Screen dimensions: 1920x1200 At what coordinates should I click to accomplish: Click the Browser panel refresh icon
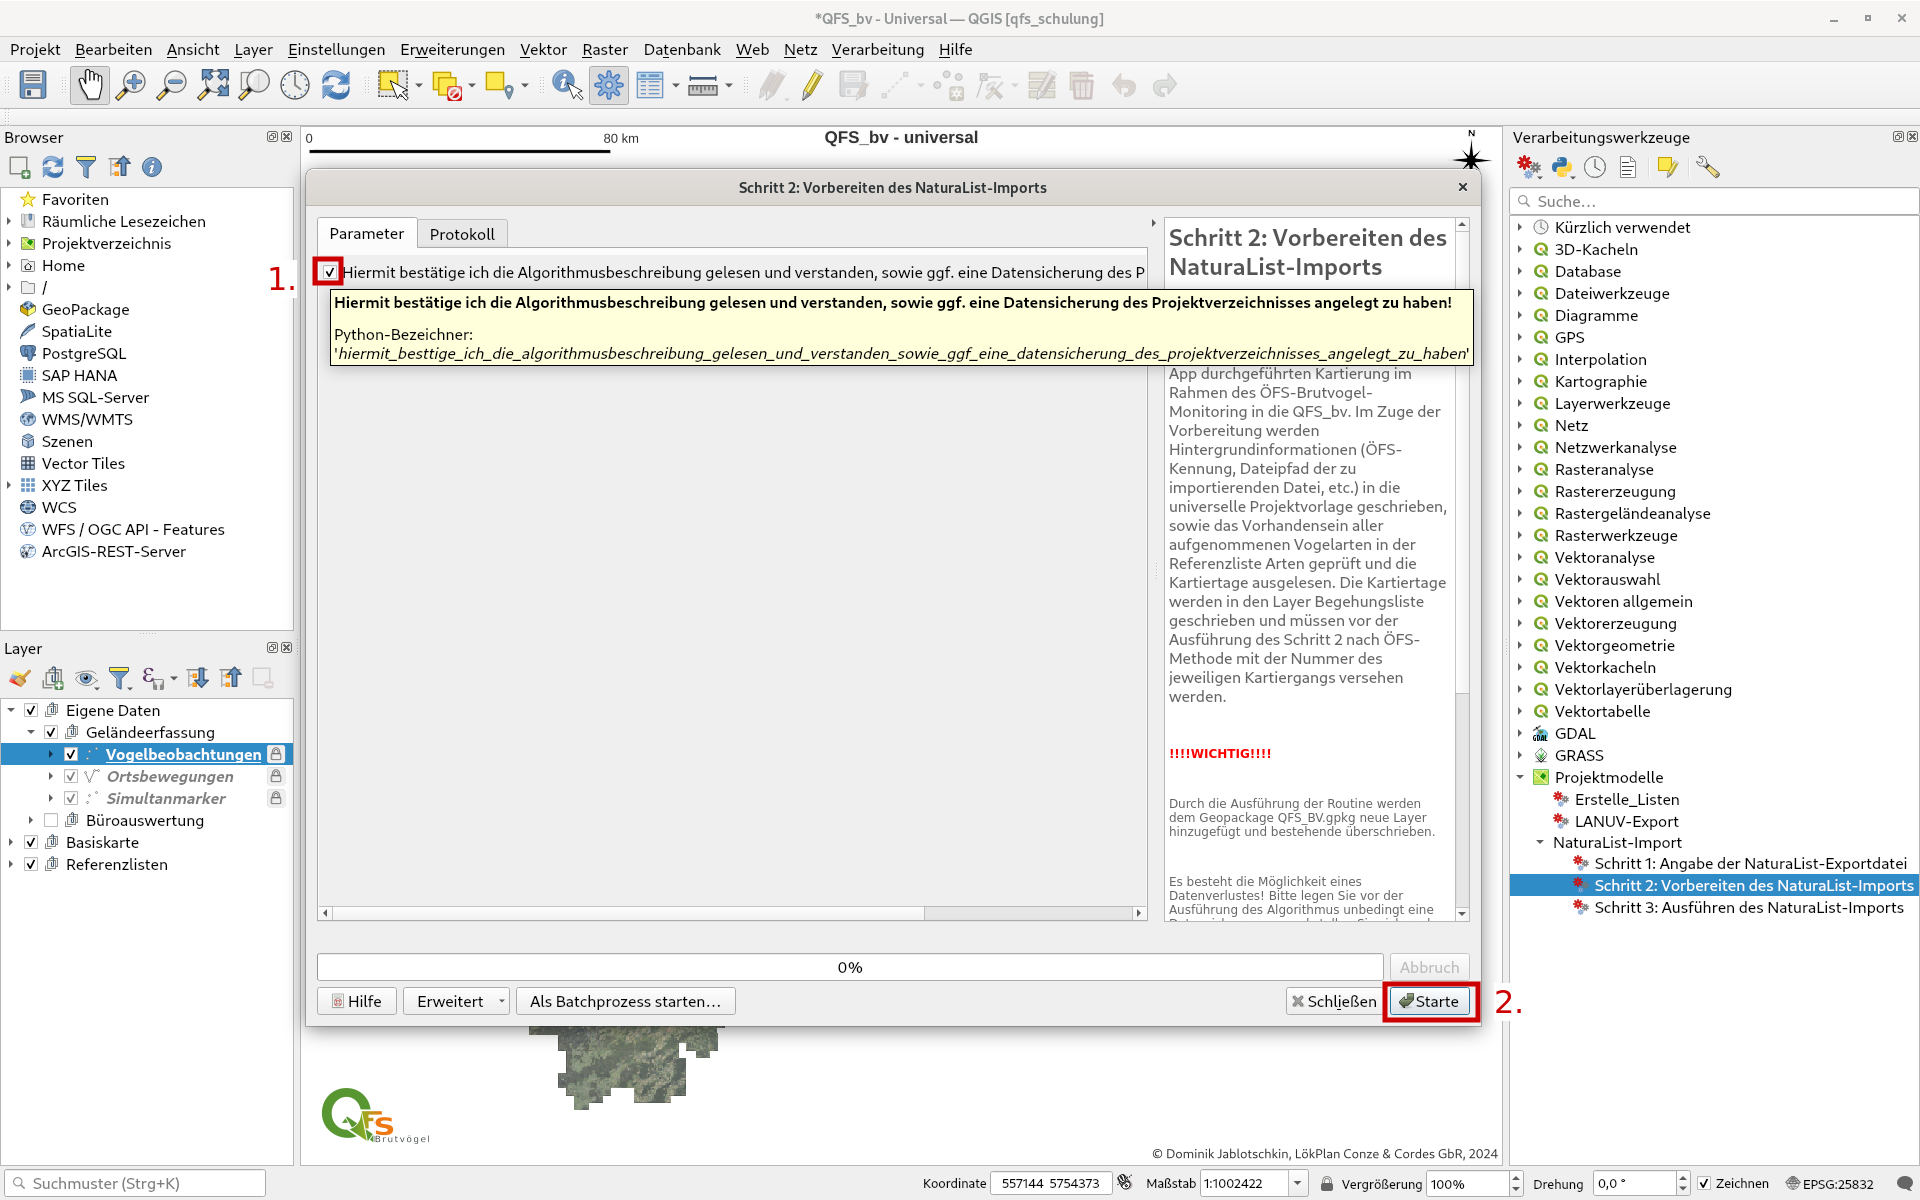(53, 167)
